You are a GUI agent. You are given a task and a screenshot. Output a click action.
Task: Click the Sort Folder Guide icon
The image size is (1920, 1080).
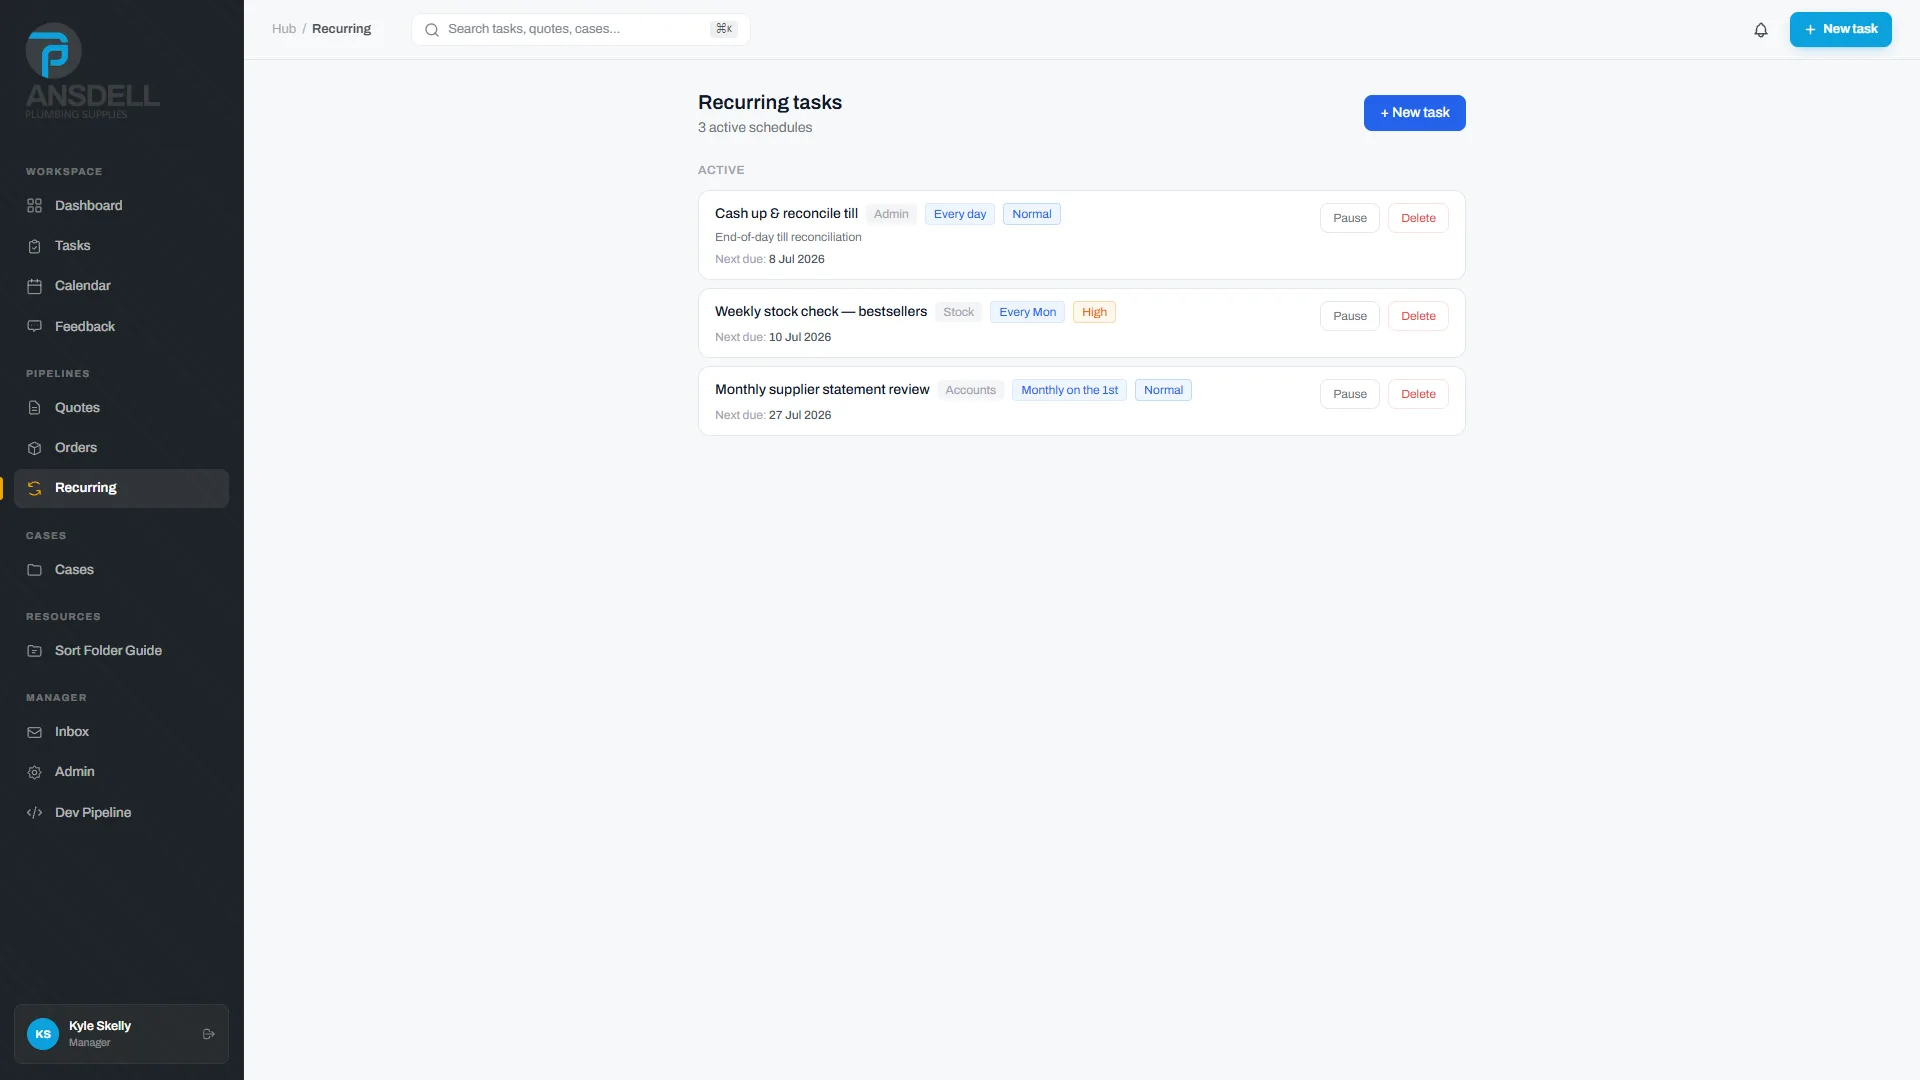tap(34, 651)
